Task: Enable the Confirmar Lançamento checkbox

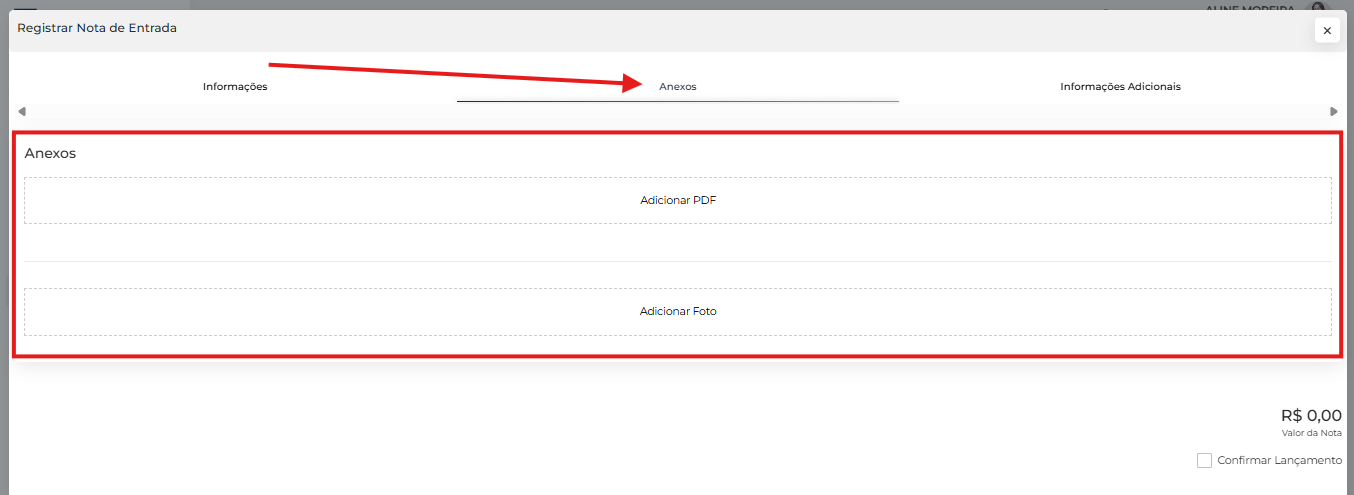Action: coord(1204,461)
